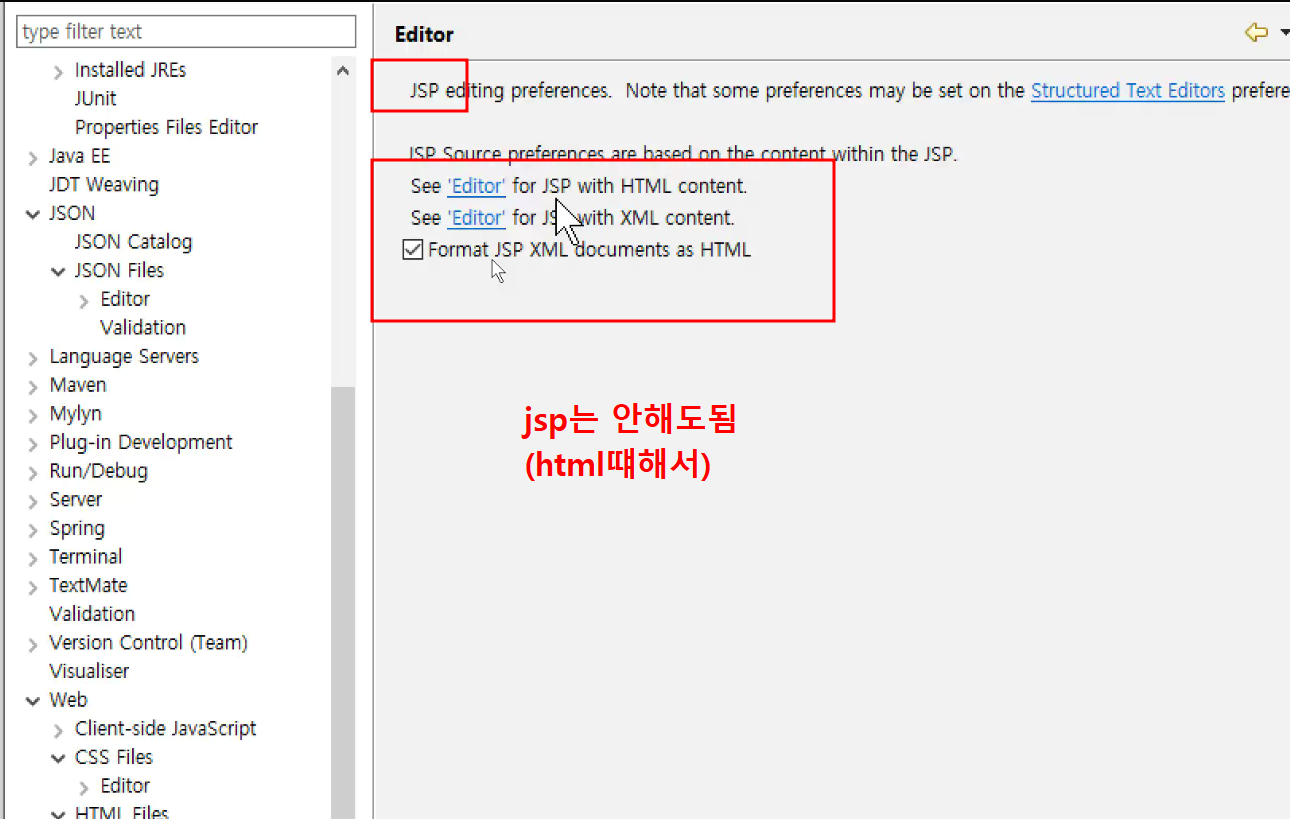The width and height of the screenshot is (1290, 819).
Task: Select the TextMate label
Action: [88, 586]
